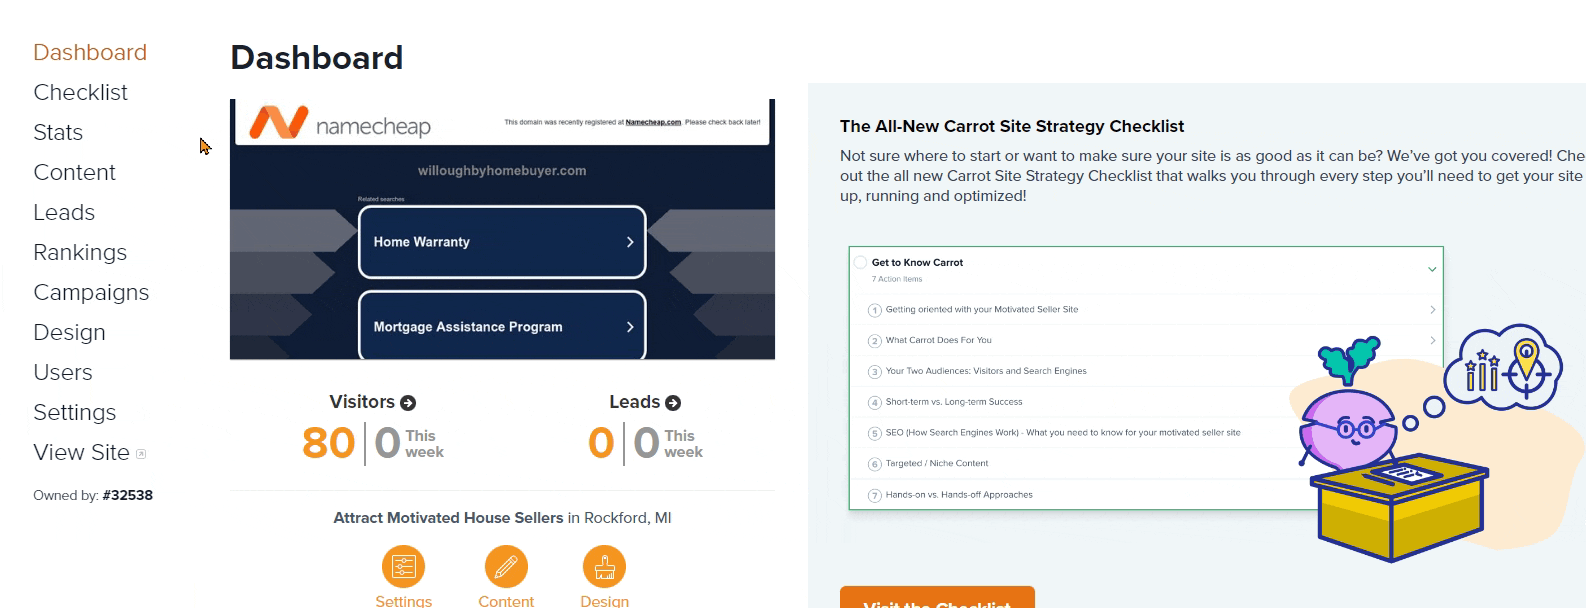The height and width of the screenshot is (608, 1586).
Task: Click the View Site link
Action: point(81,452)
